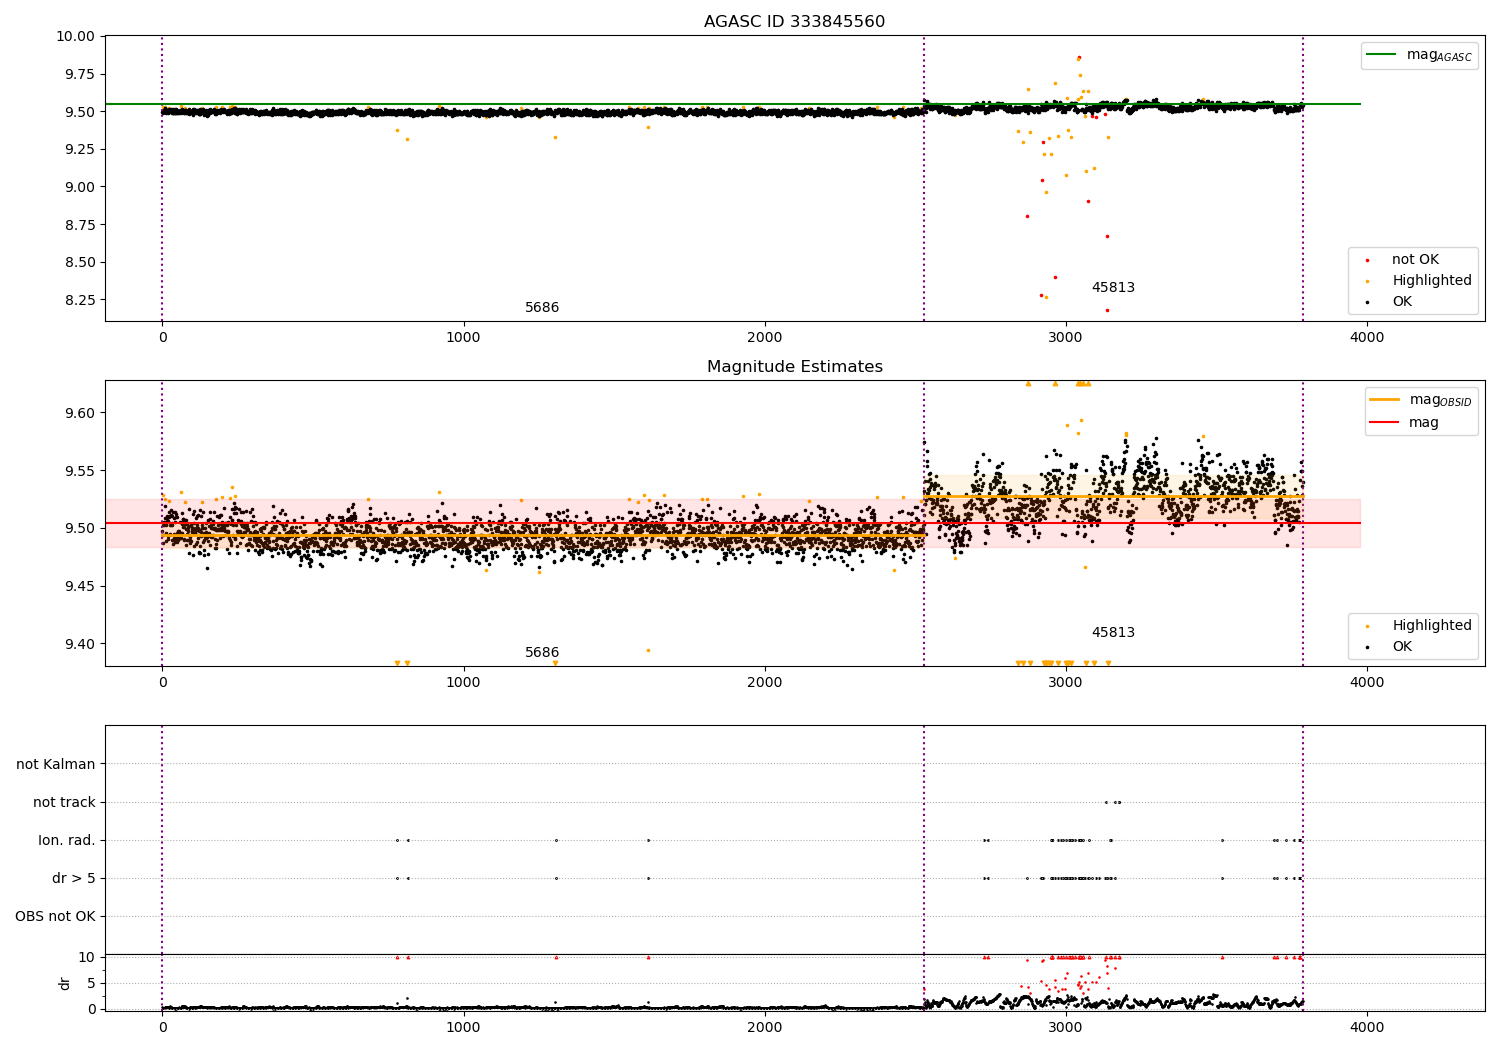Click the 8.25 y-axis tick in top plot

(79, 301)
